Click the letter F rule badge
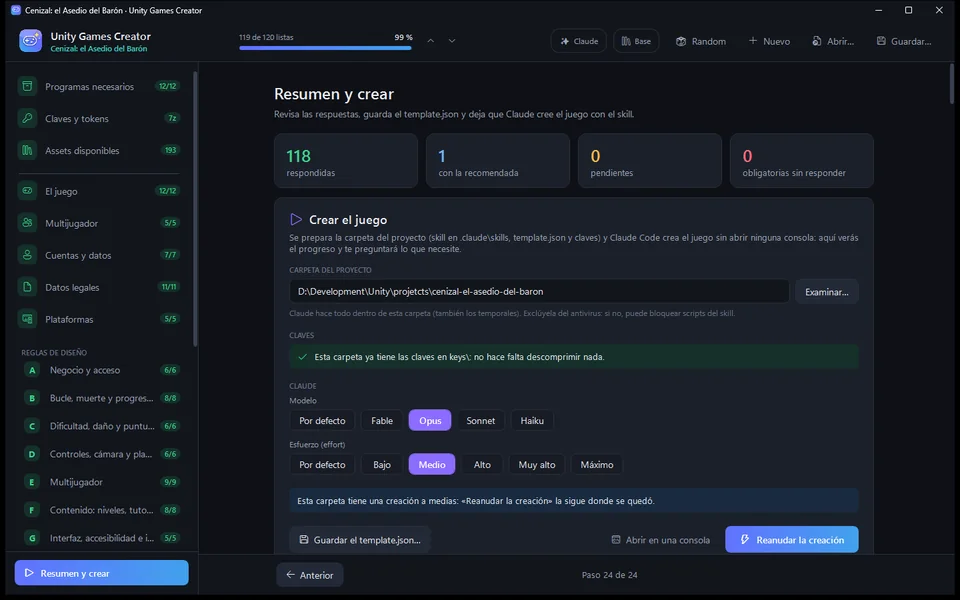 (x=32, y=510)
